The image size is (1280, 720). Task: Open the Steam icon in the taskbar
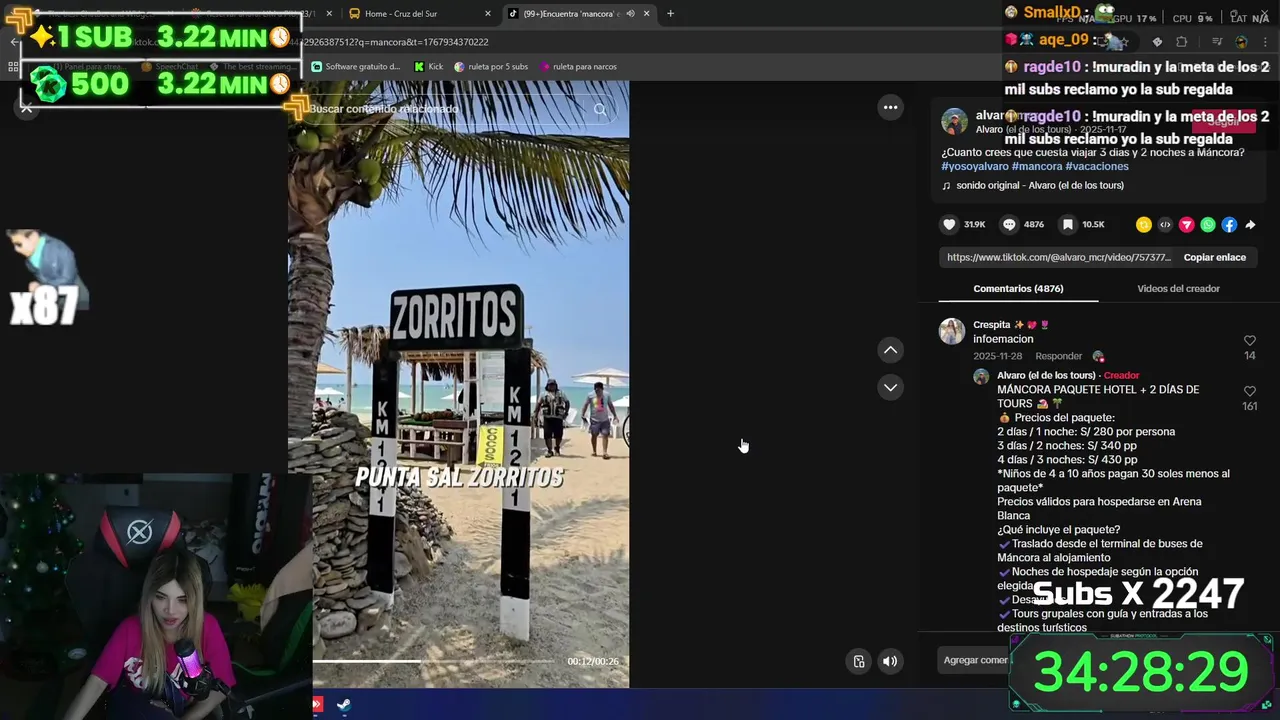click(343, 704)
